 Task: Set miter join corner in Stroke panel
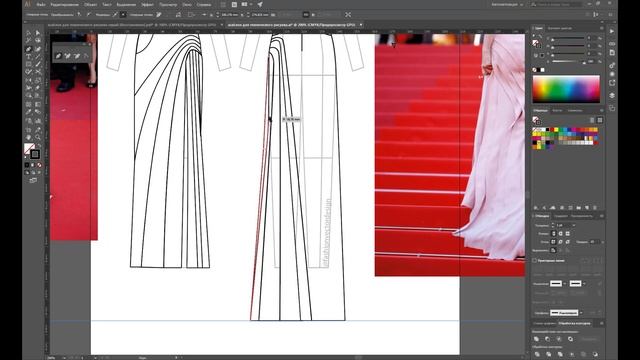coord(553,242)
